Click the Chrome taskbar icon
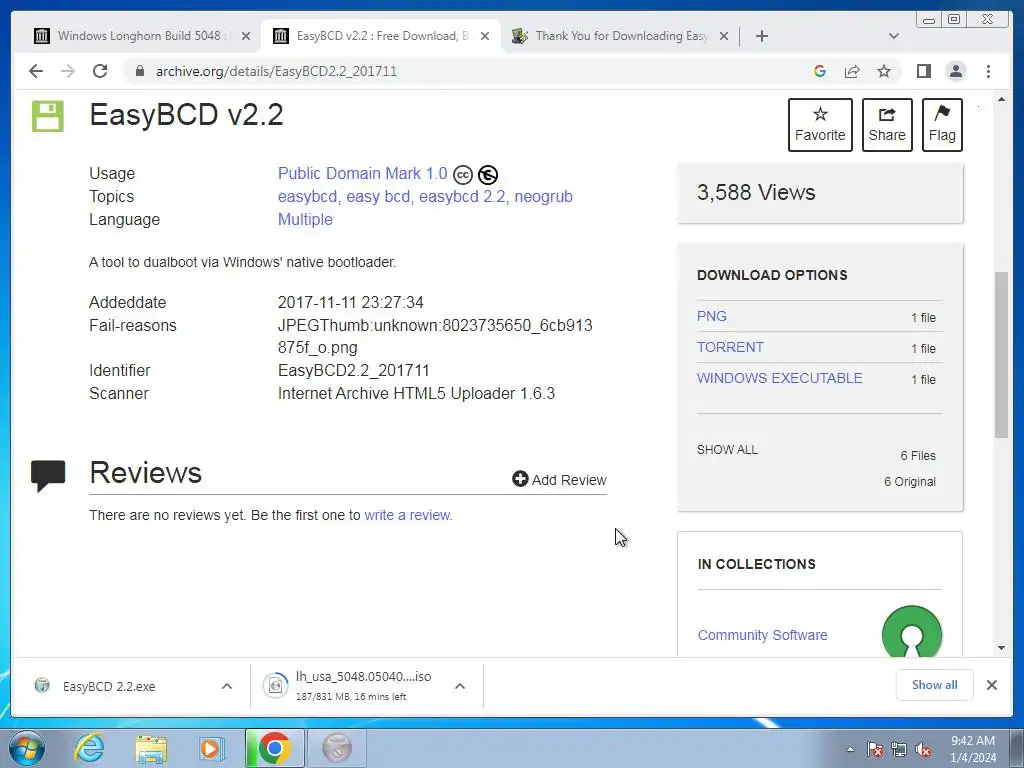Screen dimensions: 1024x768 (274, 748)
